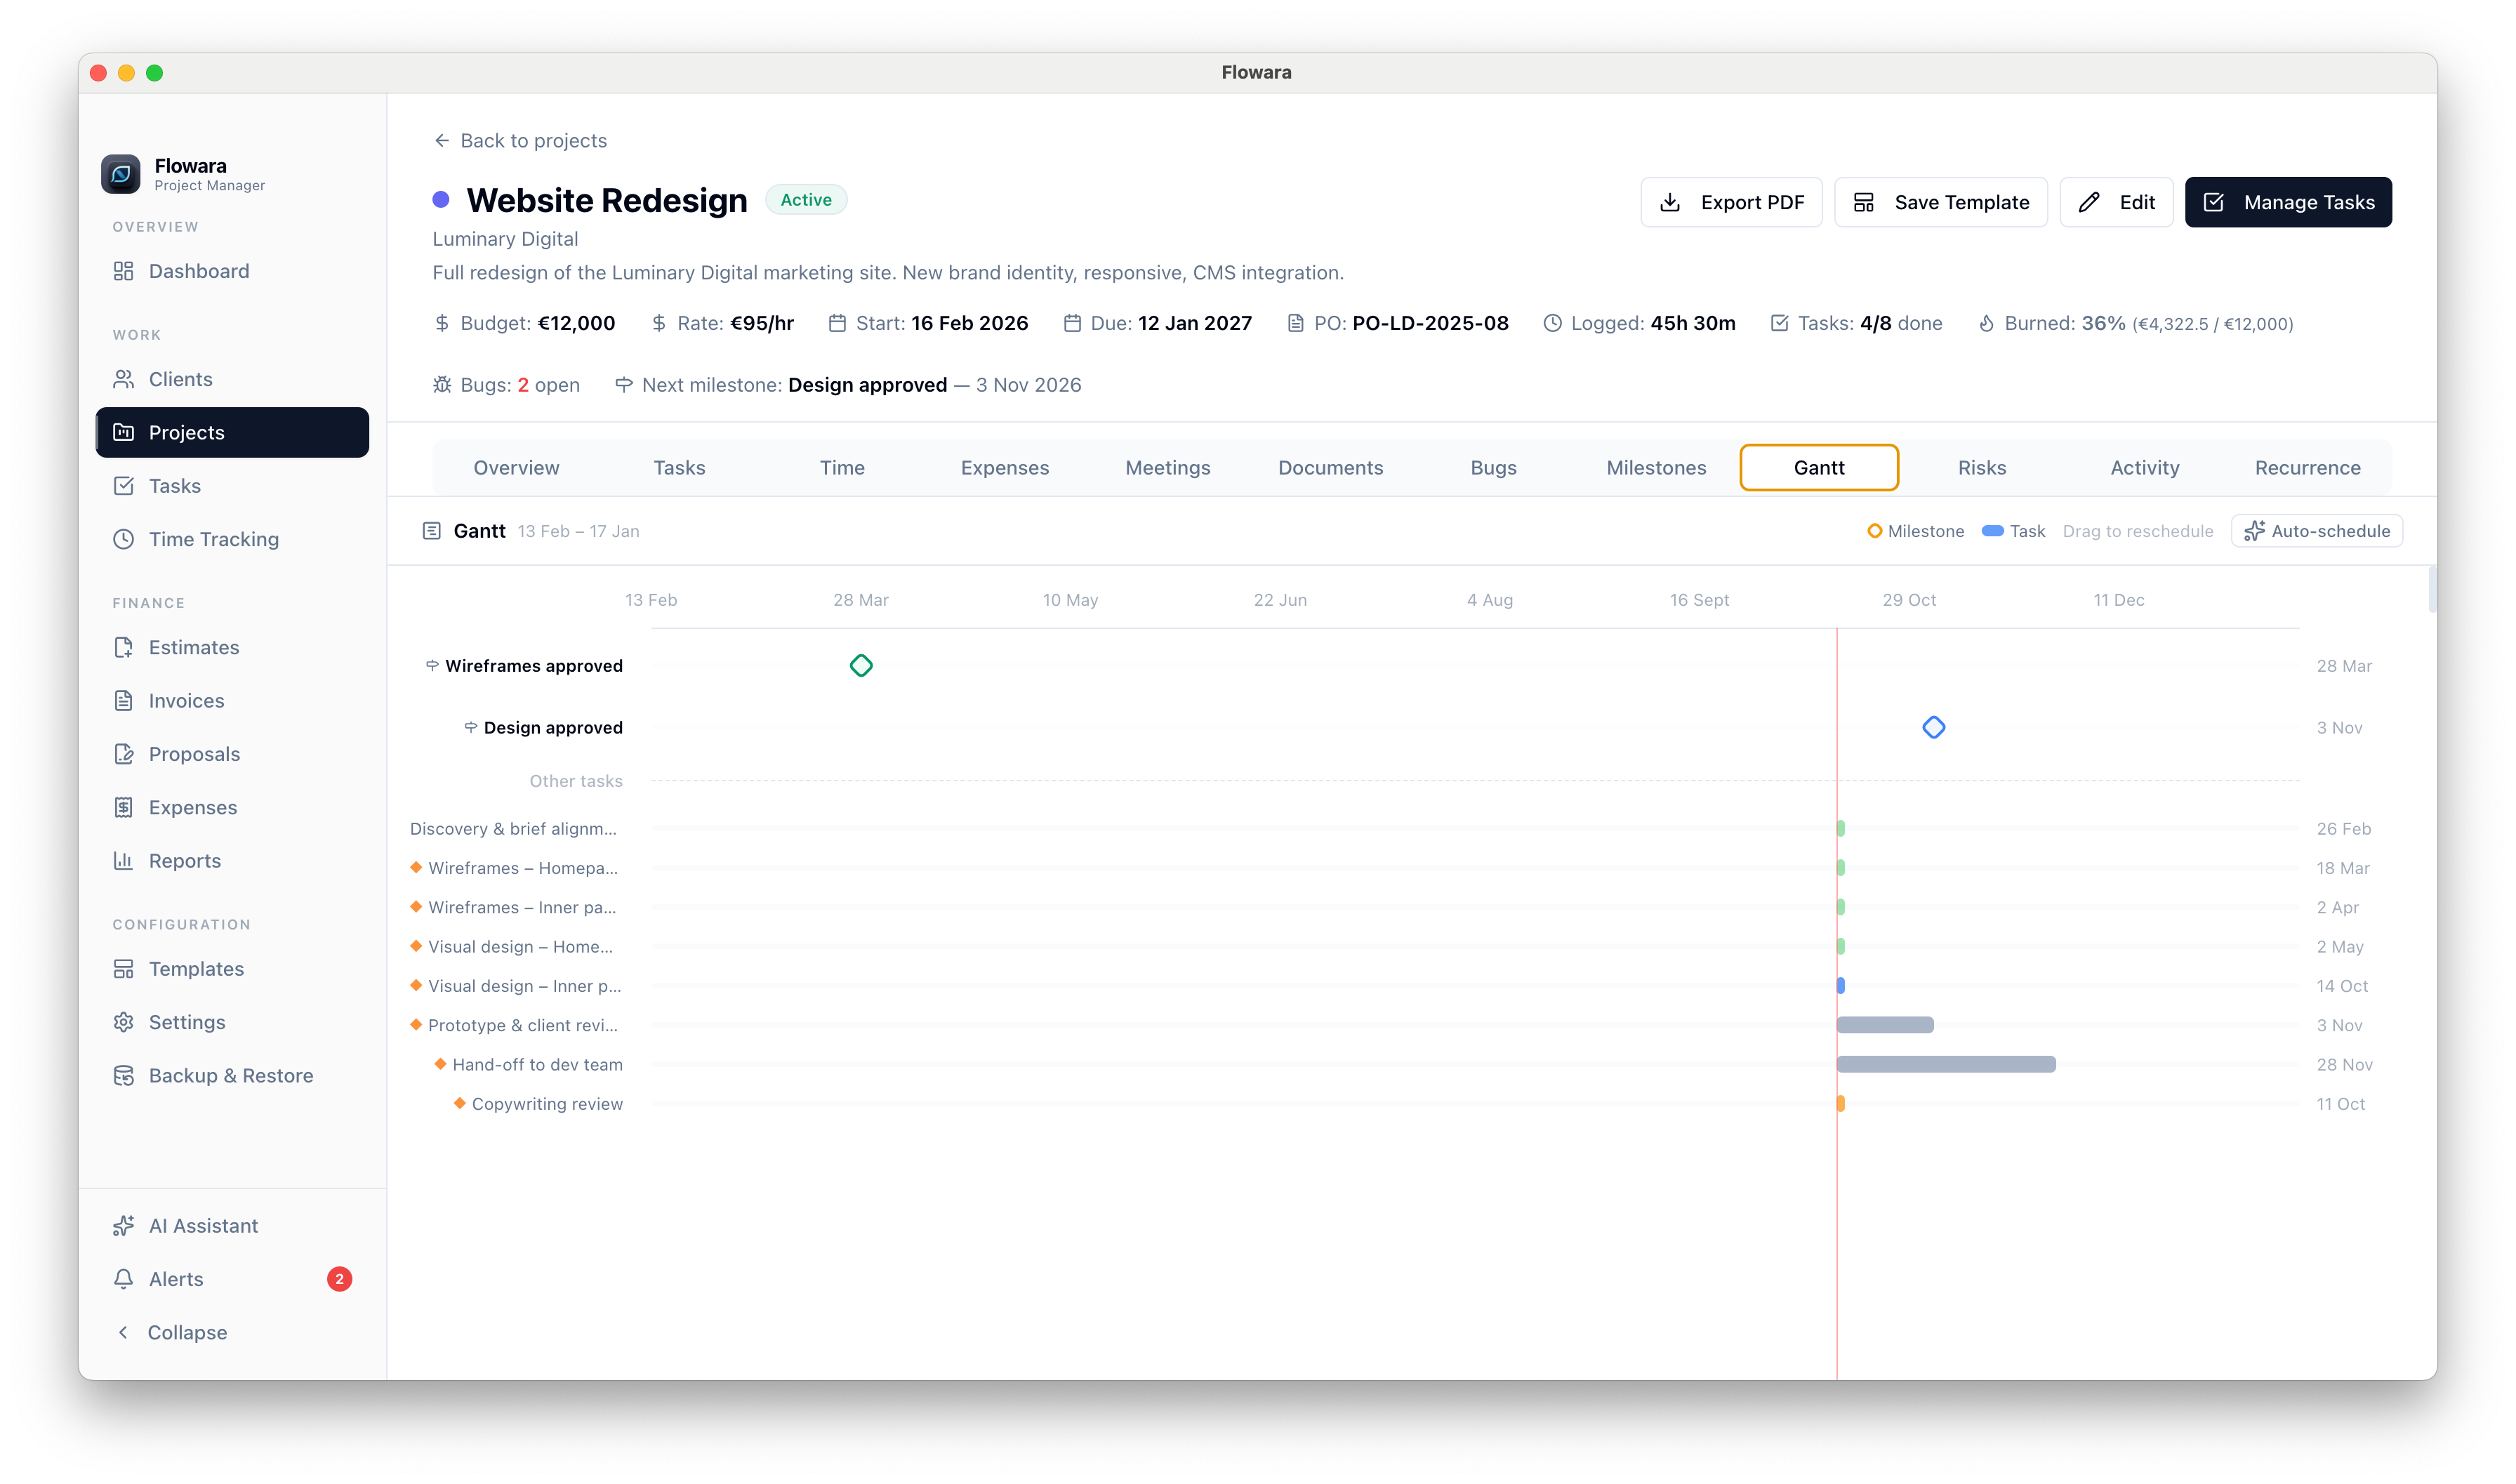Click the Copywriting review row label

point(547,1104)
